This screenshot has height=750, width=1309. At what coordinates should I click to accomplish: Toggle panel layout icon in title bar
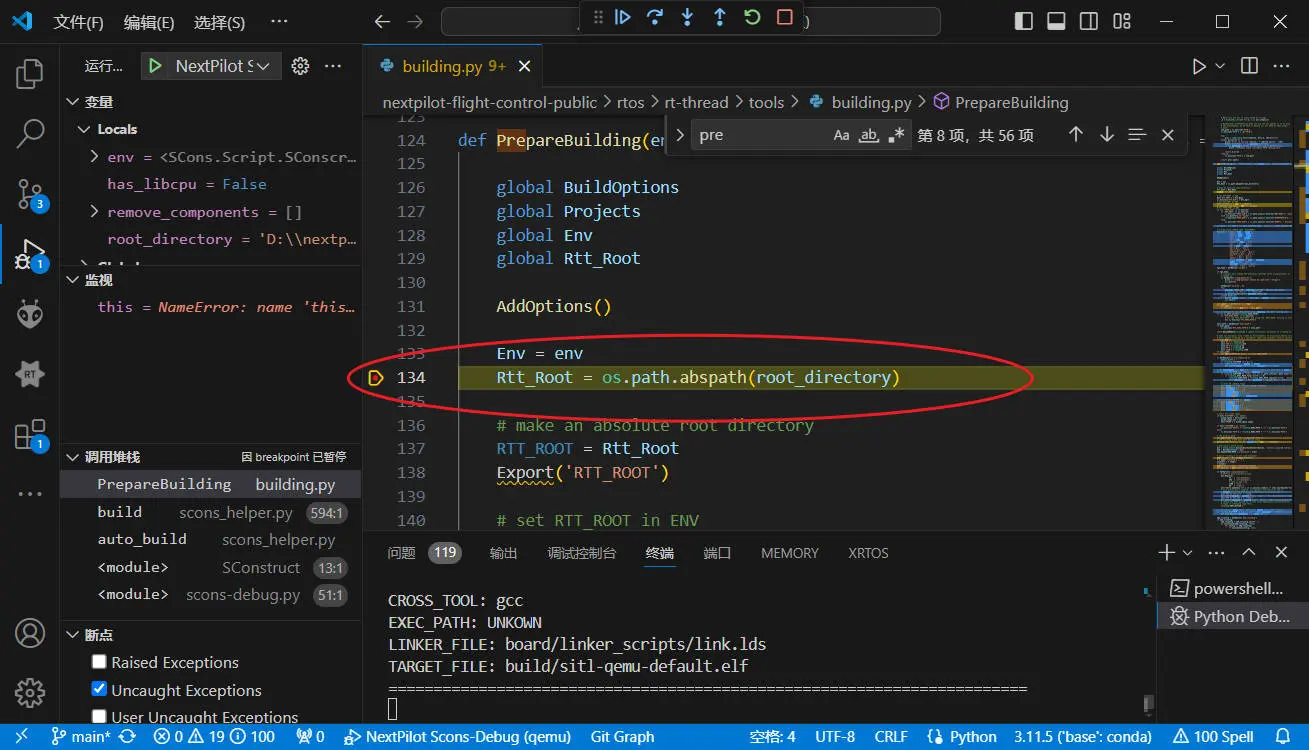(1056, 21)
